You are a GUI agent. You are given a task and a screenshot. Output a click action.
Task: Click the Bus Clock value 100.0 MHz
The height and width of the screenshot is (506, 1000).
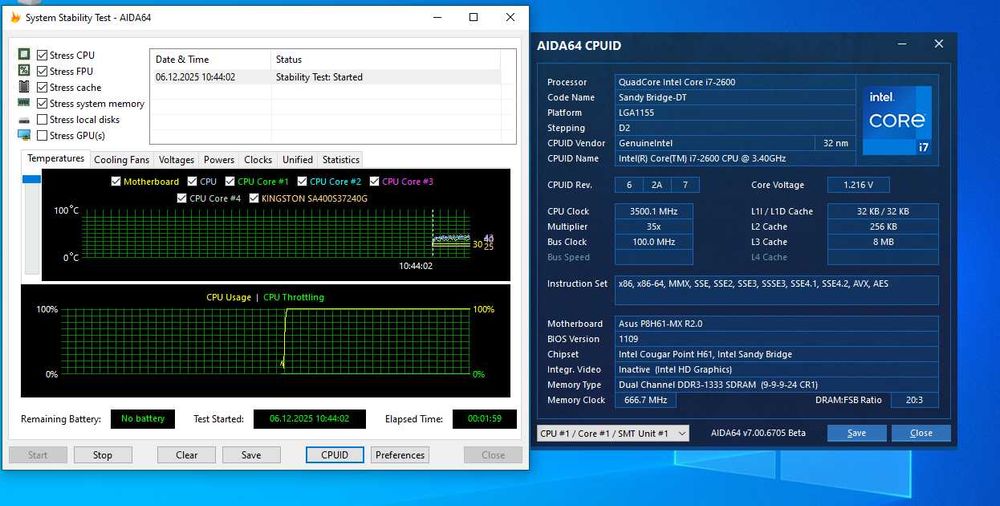click(x=654, y=242)
